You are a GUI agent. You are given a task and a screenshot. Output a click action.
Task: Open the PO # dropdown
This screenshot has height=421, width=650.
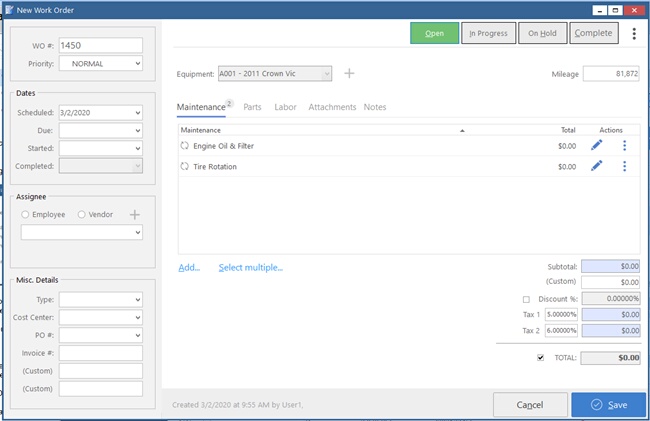click(138, 335)
